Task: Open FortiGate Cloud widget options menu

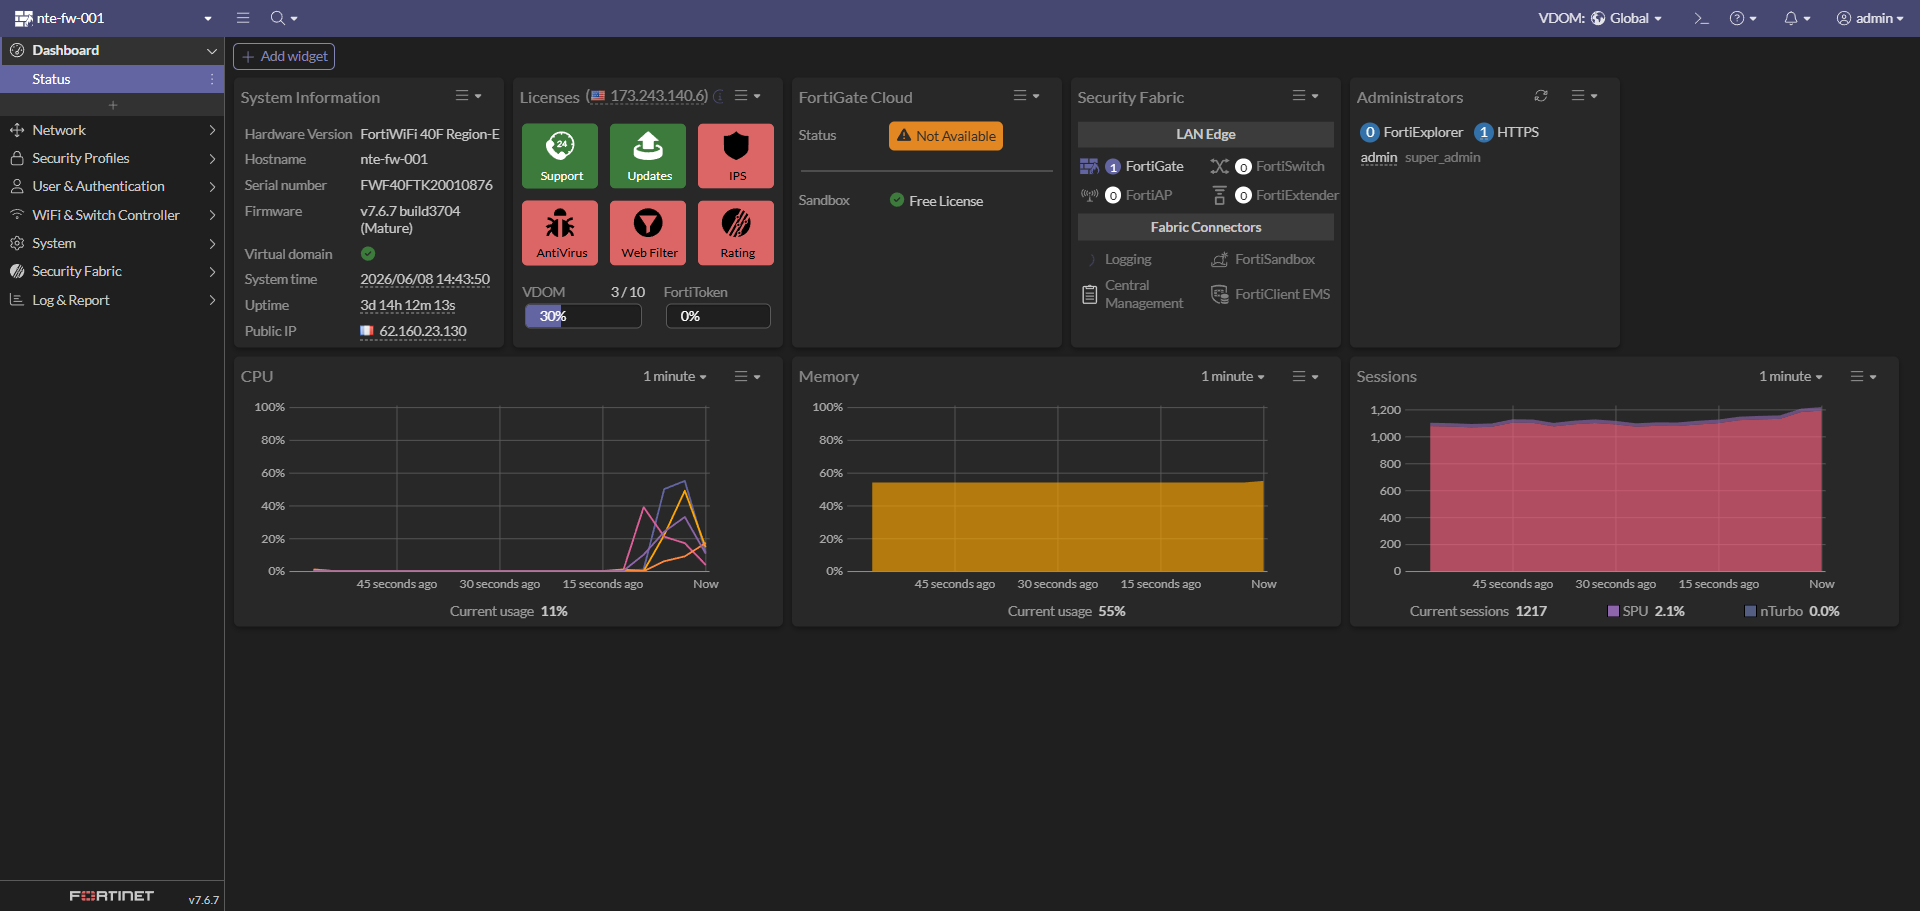Action: pos(1026,96)
